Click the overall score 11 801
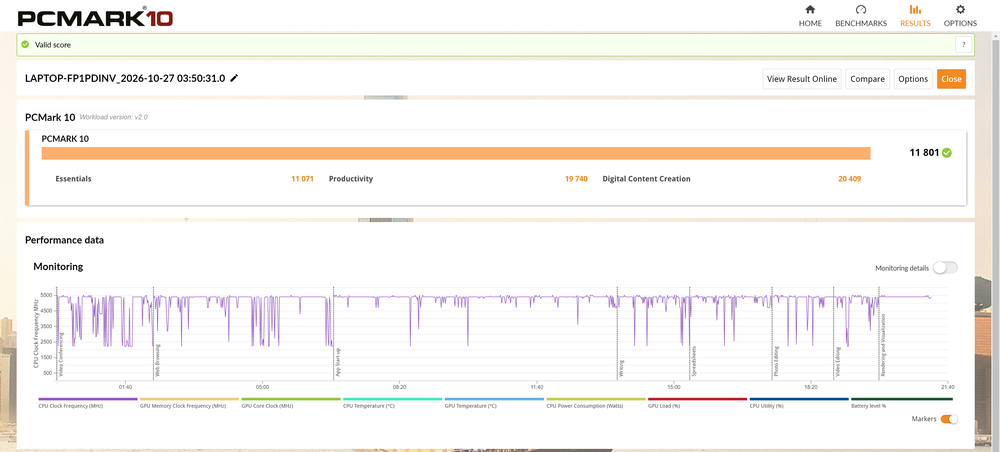1000x452 pixels. click(924, 153)
